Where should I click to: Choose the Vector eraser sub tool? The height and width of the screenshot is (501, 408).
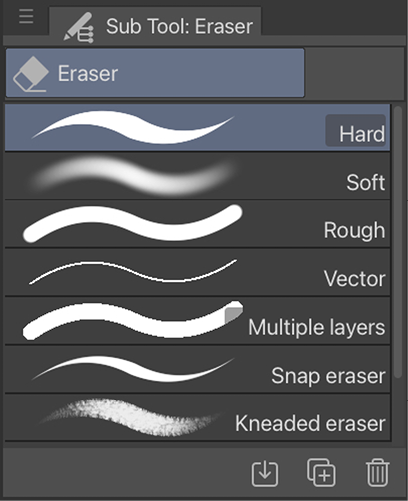(x=197, y=272)
